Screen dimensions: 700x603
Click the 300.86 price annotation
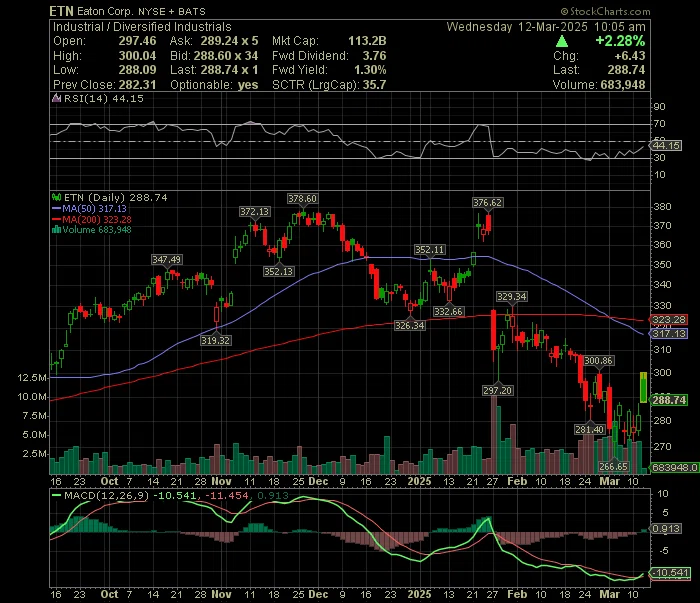598,361
